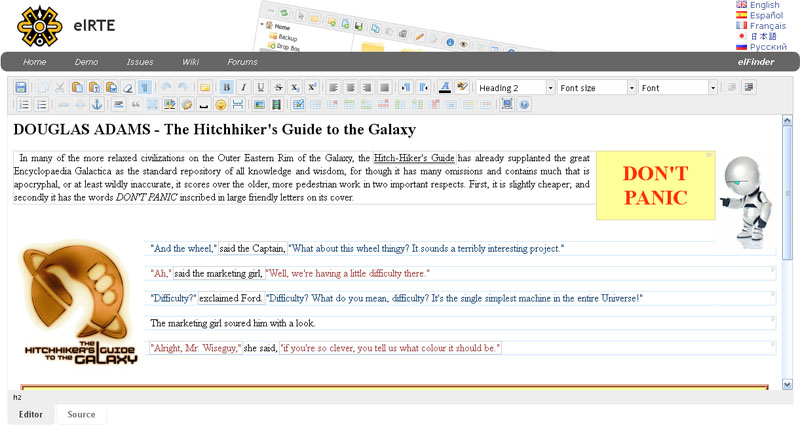Screen dimensions: 800x426
Task: Click the Paste as text icon
Action: tap(94, 87)
